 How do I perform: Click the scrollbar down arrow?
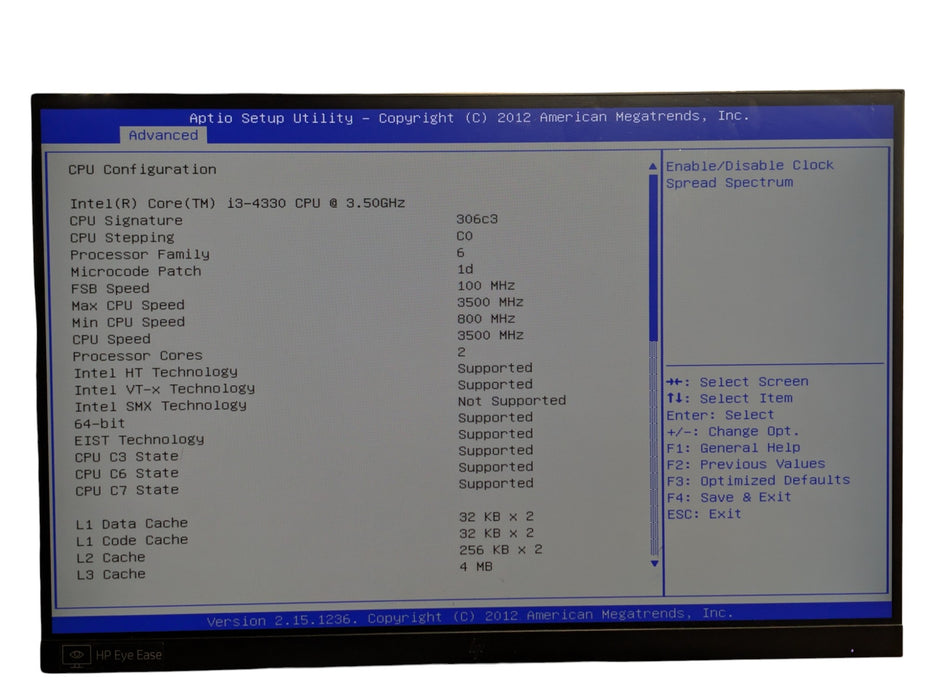(x=654, y=563)
